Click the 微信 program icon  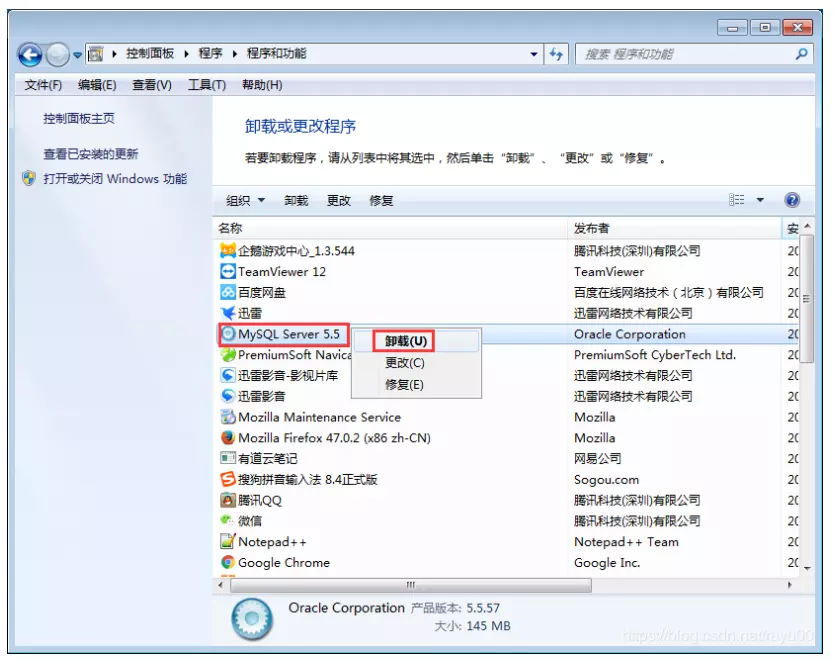pyautogui.click(x=228, y=521)
